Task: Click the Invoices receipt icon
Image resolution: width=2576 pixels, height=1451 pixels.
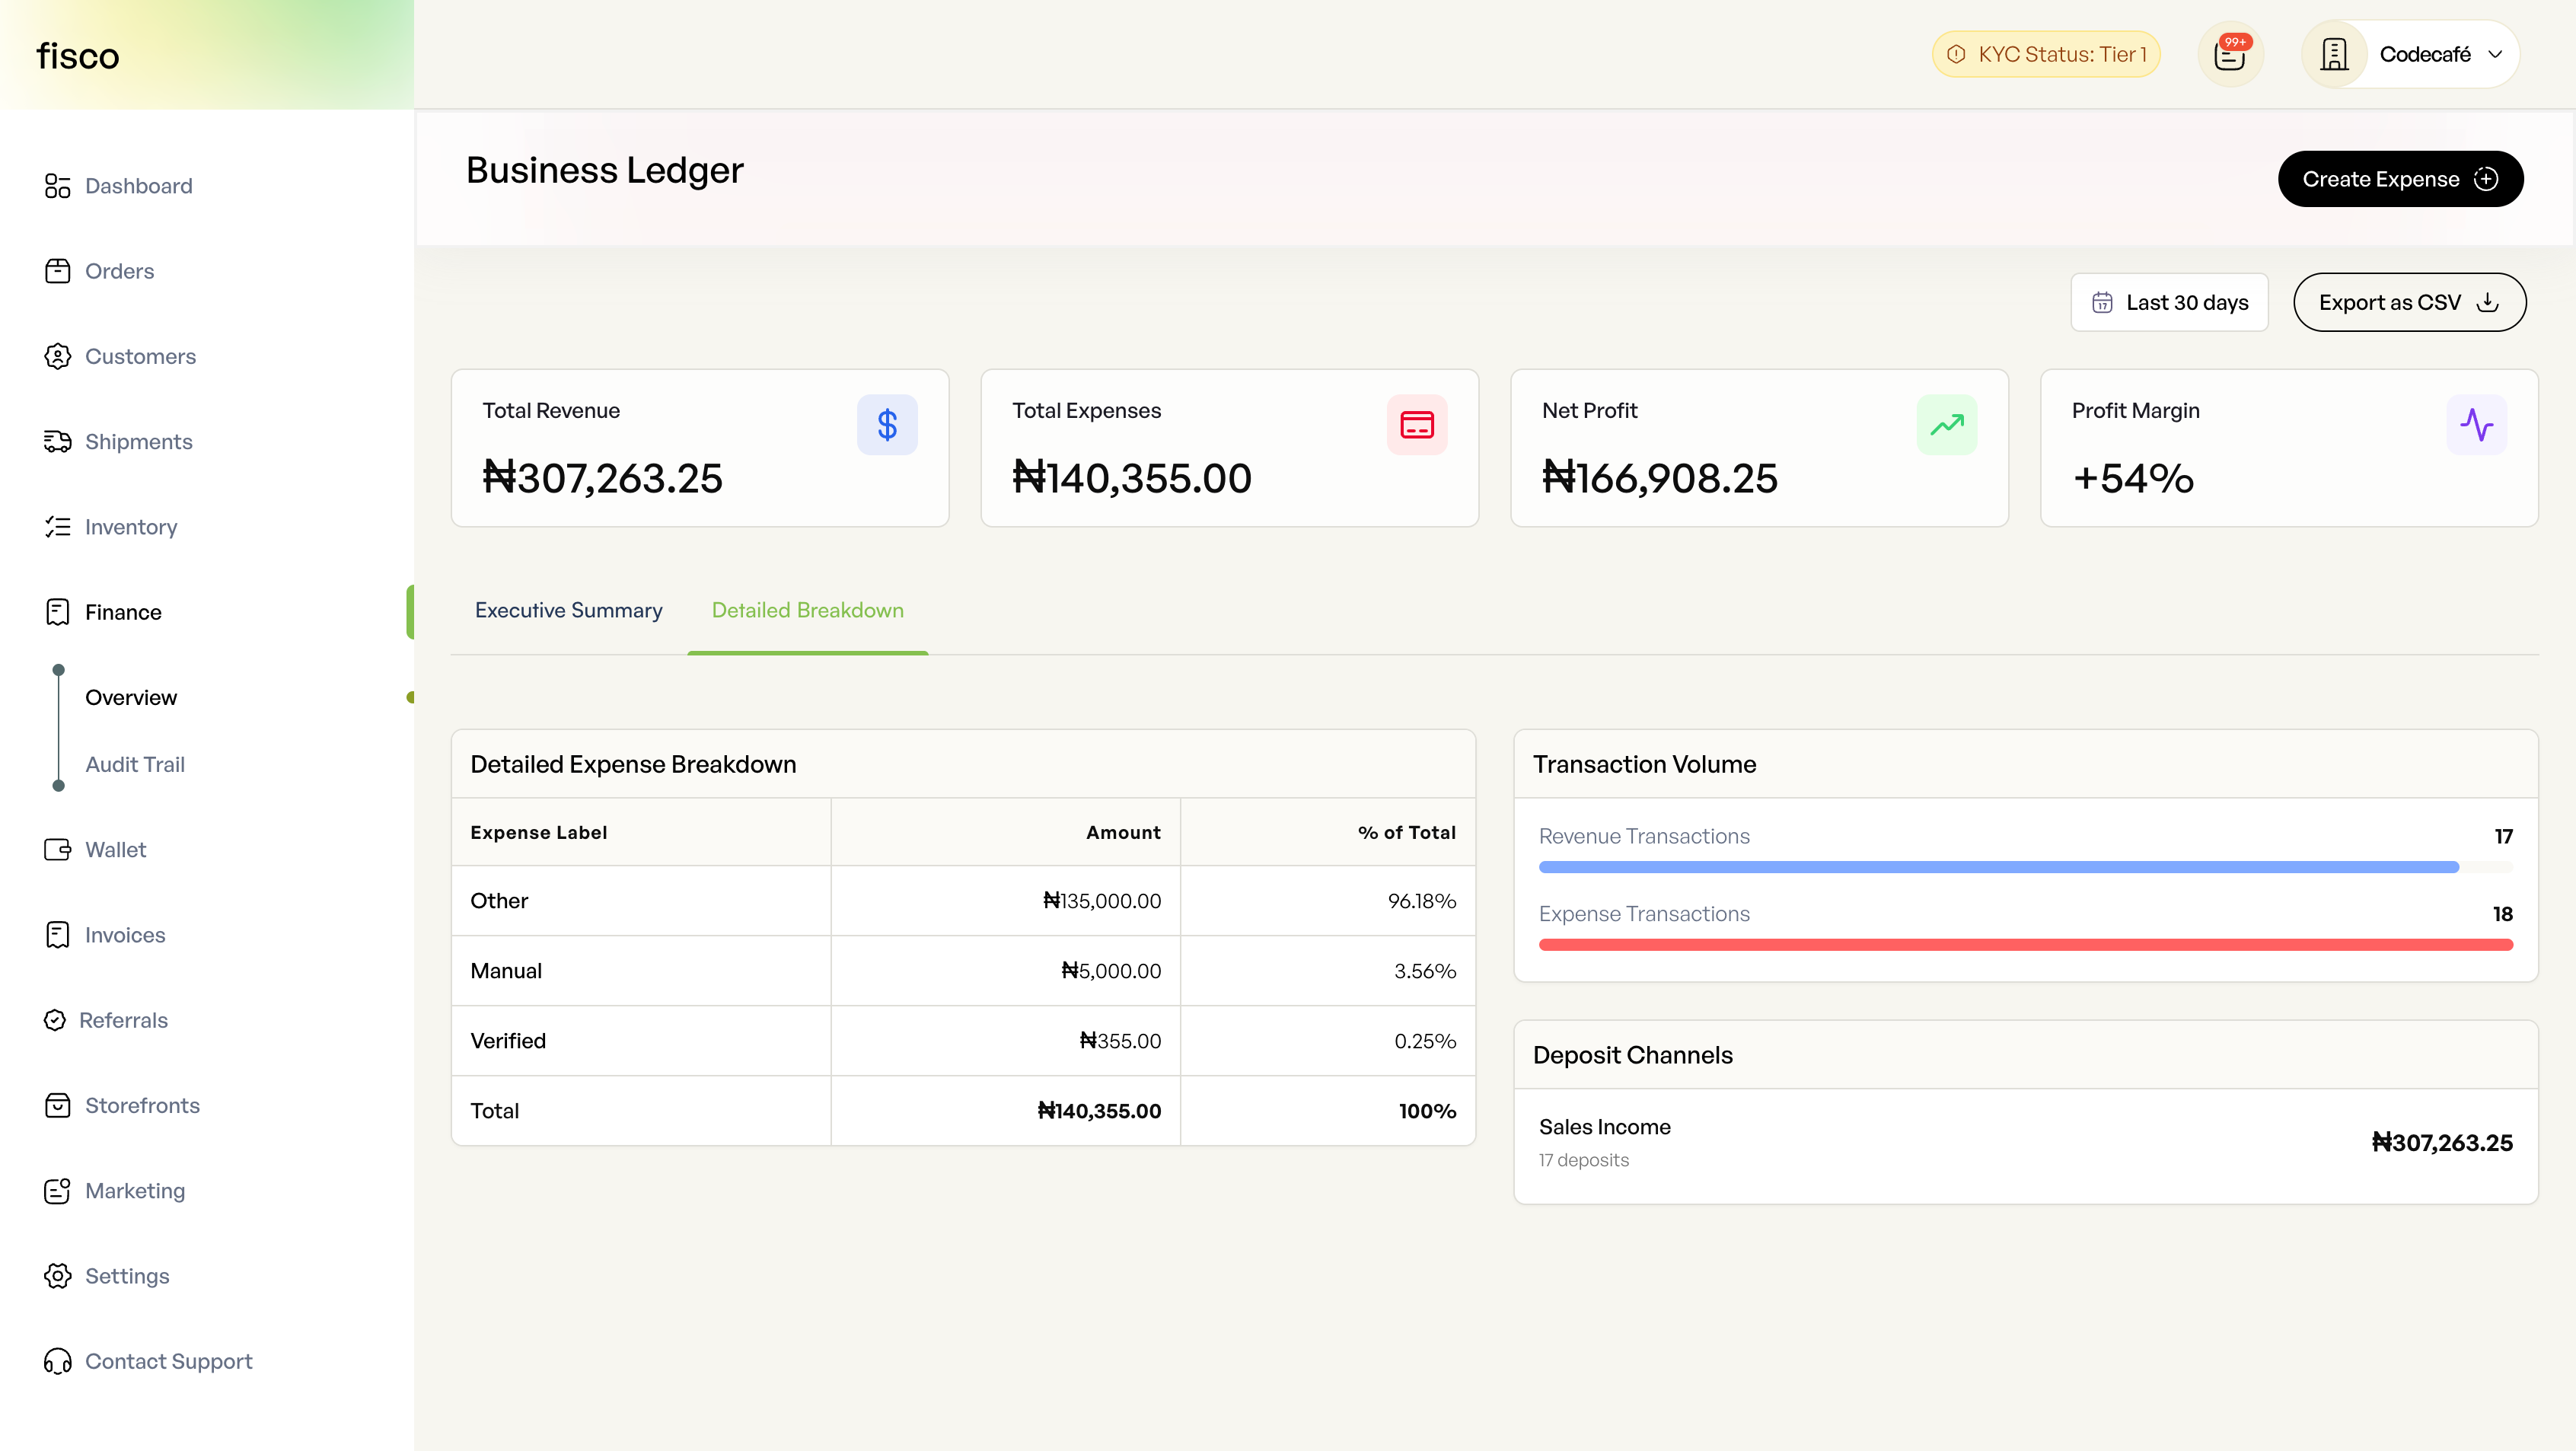Action: tap(57, 935)
